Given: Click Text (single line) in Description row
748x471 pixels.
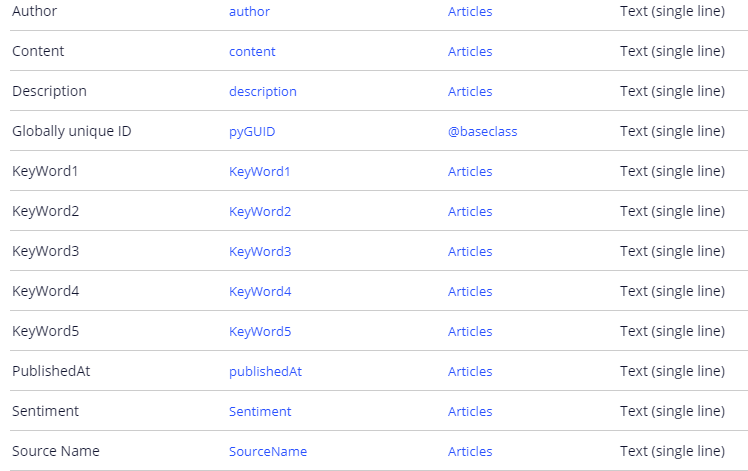Looking at the screenshot, I should point(672,91).
